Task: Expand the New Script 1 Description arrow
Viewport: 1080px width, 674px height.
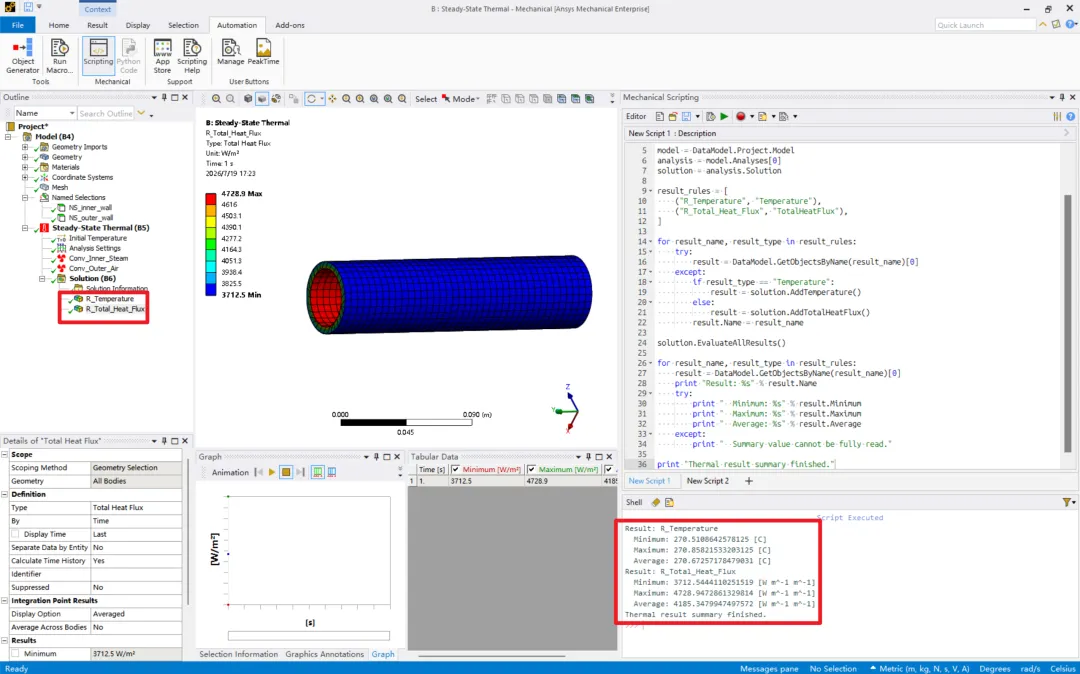Action: [1068, 133]
